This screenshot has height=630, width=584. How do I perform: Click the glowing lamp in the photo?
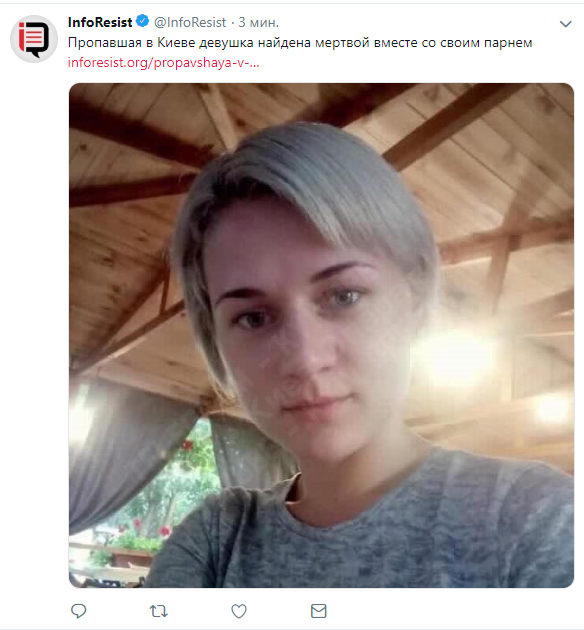point(453,356)
